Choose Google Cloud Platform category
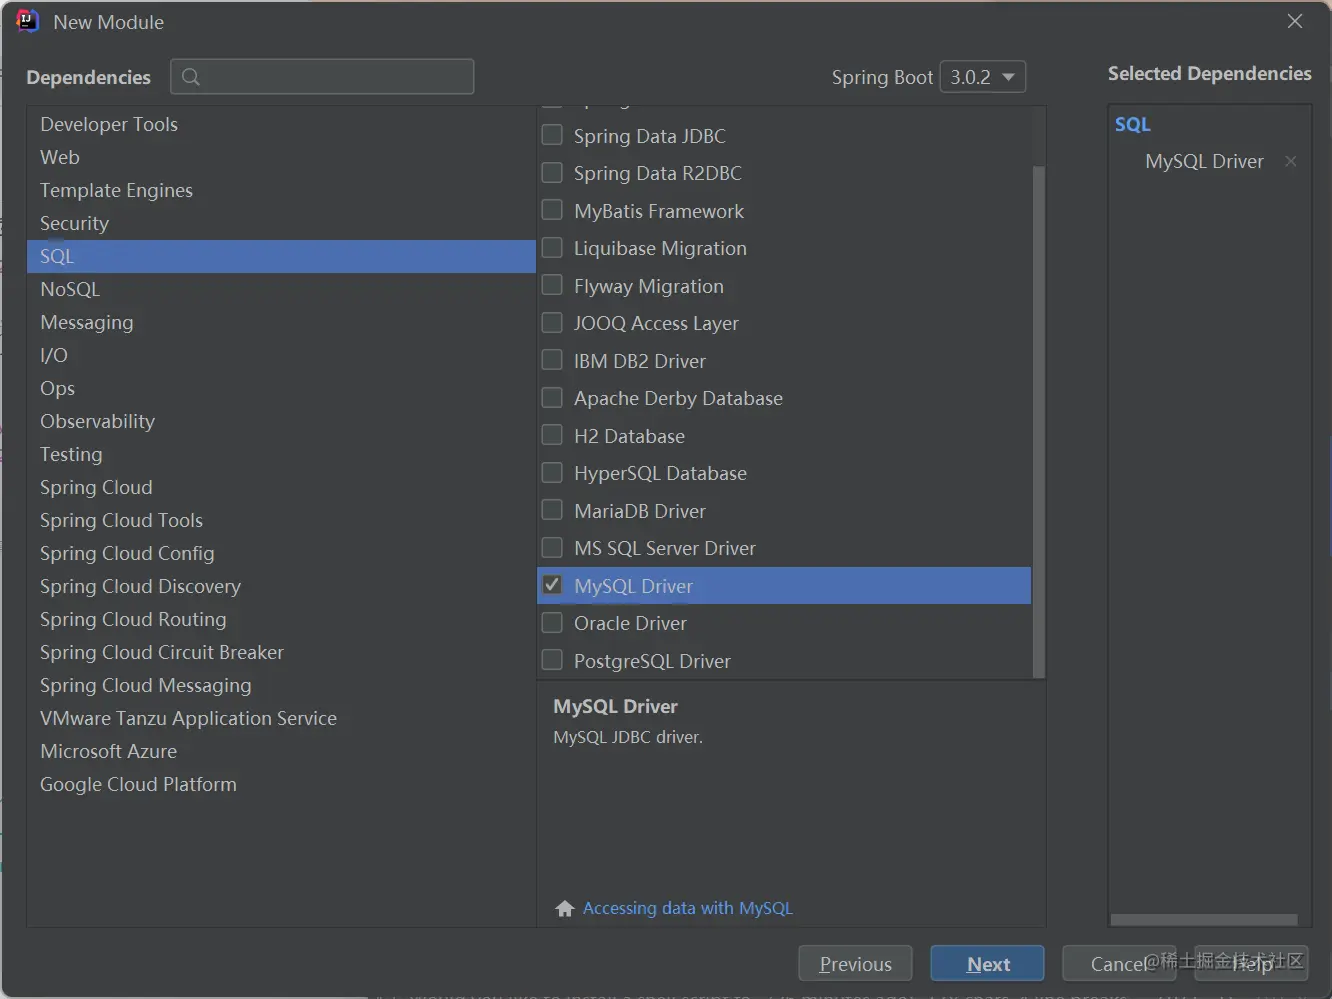Viewport: 1332px width, 999px height. click(x=281, y=784)
